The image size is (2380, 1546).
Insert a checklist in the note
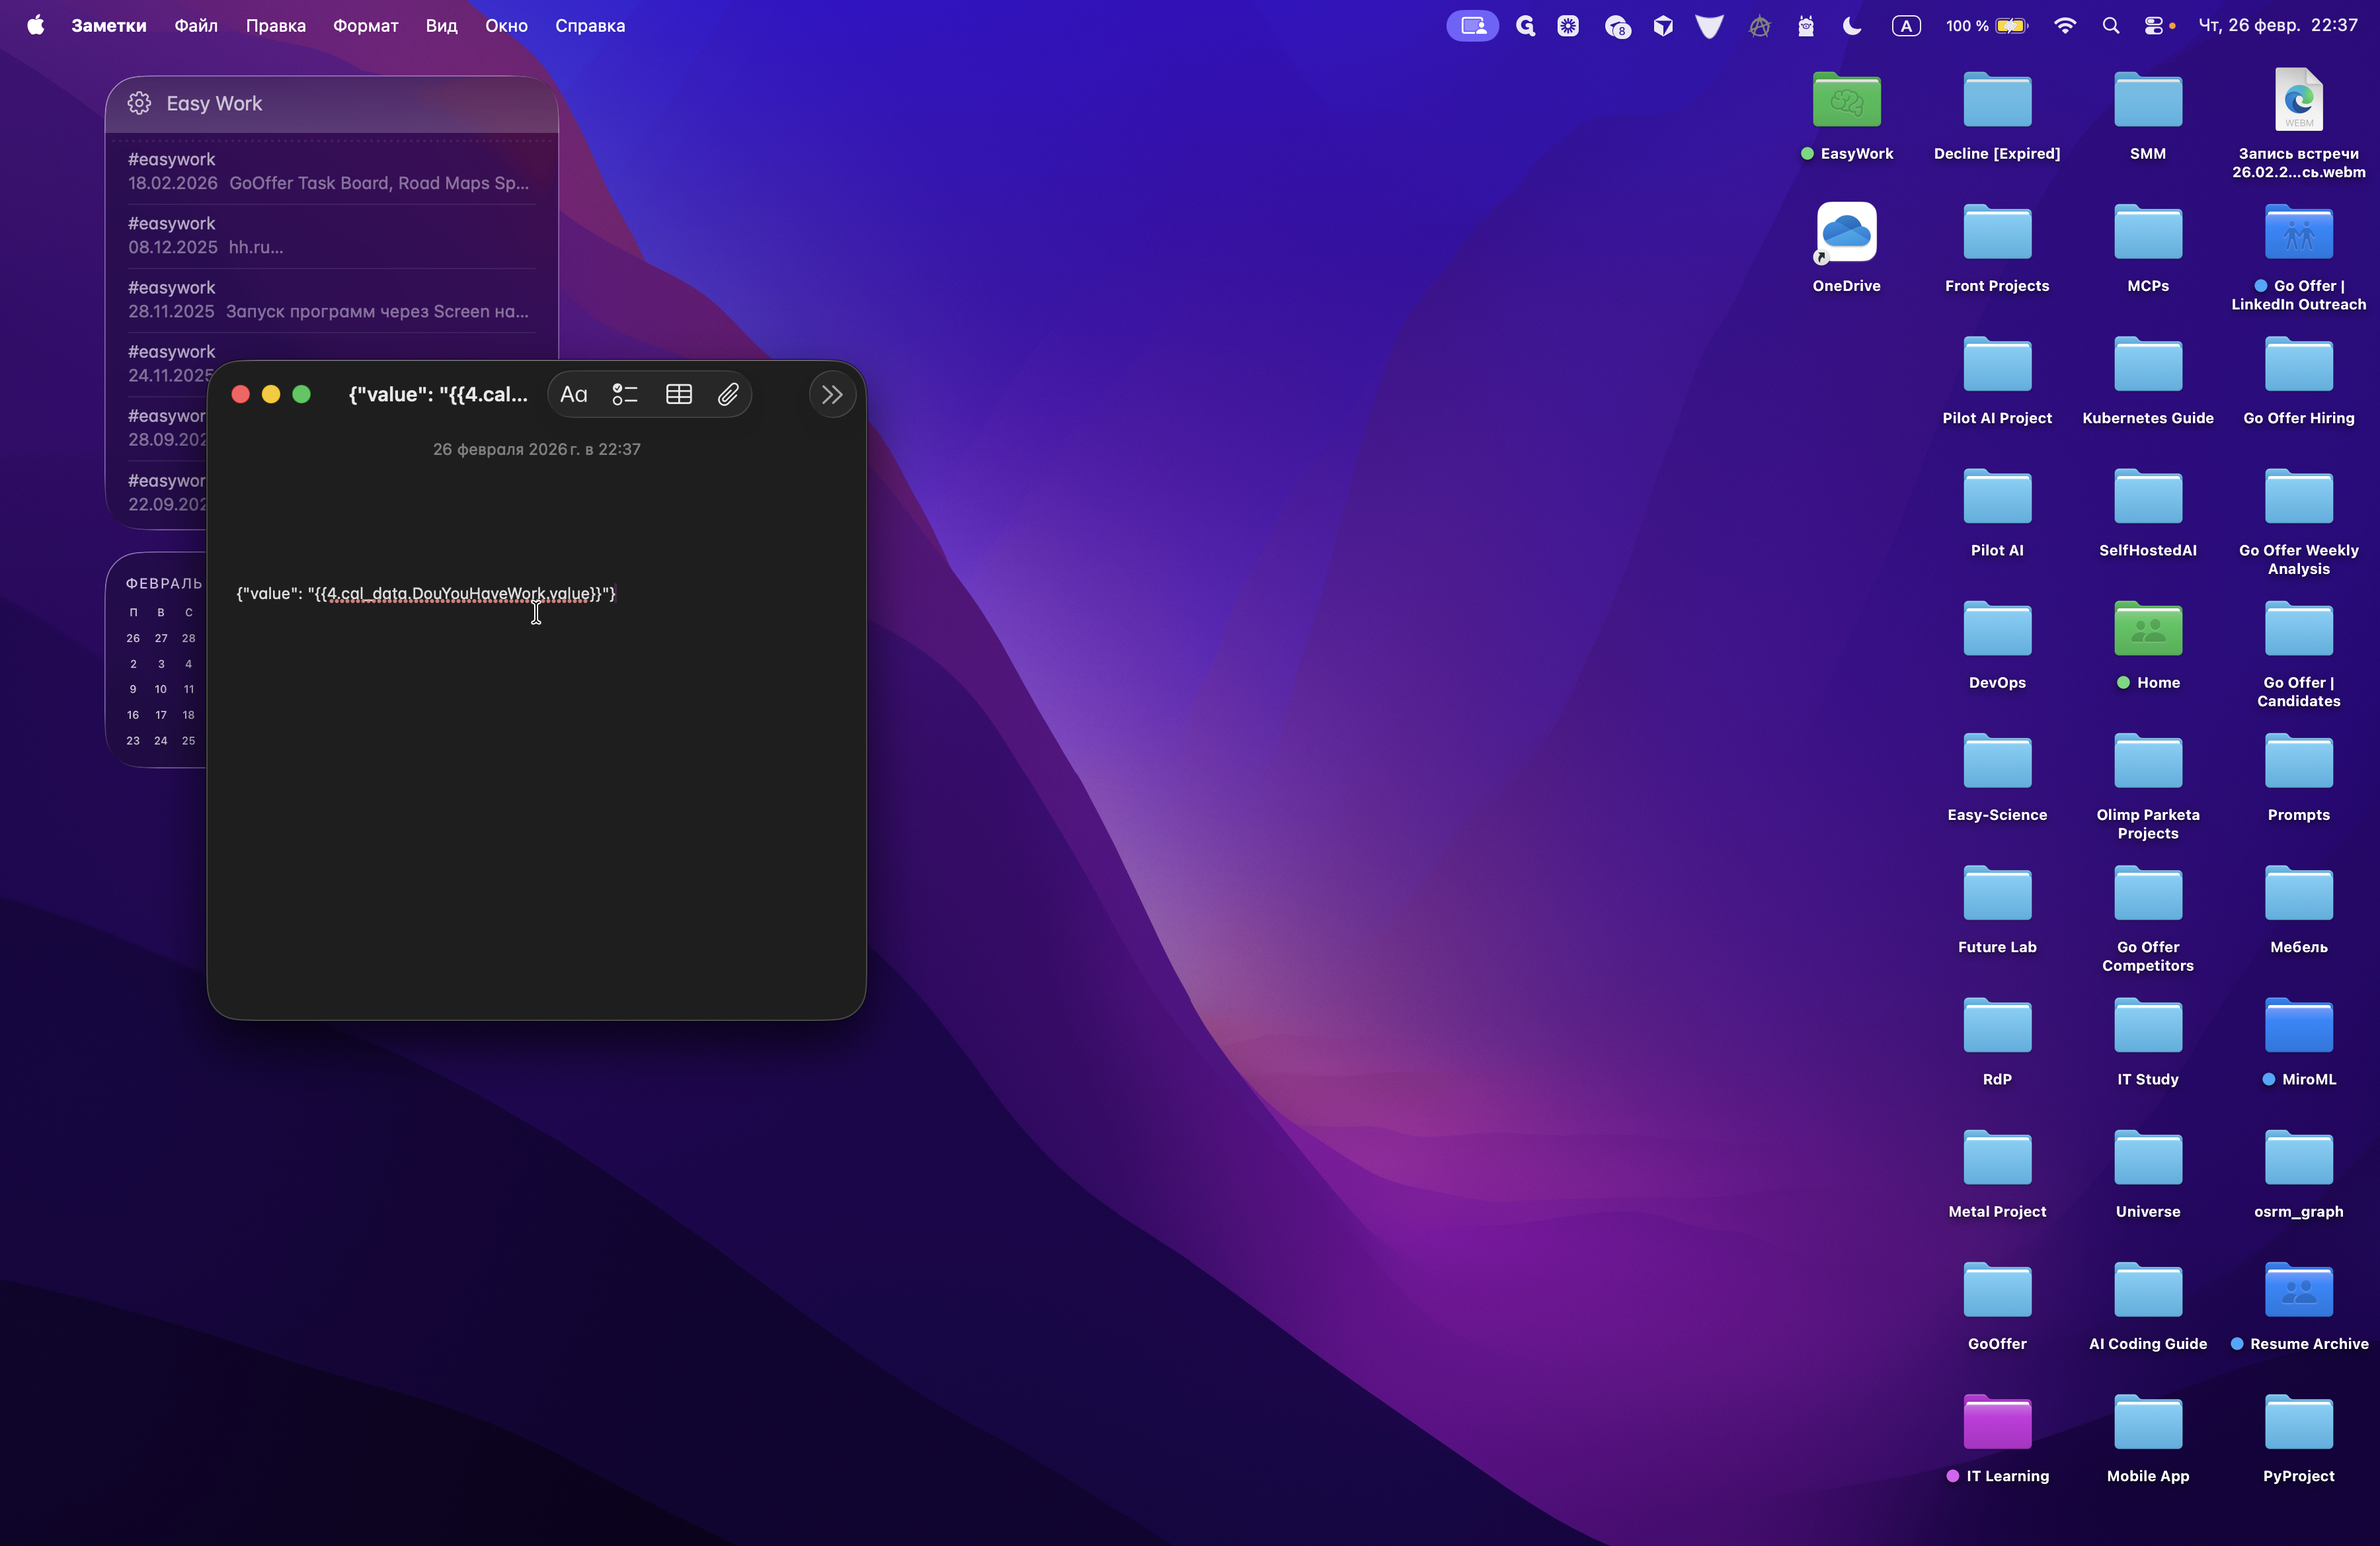pyautogui.click(x=625, y=394)
